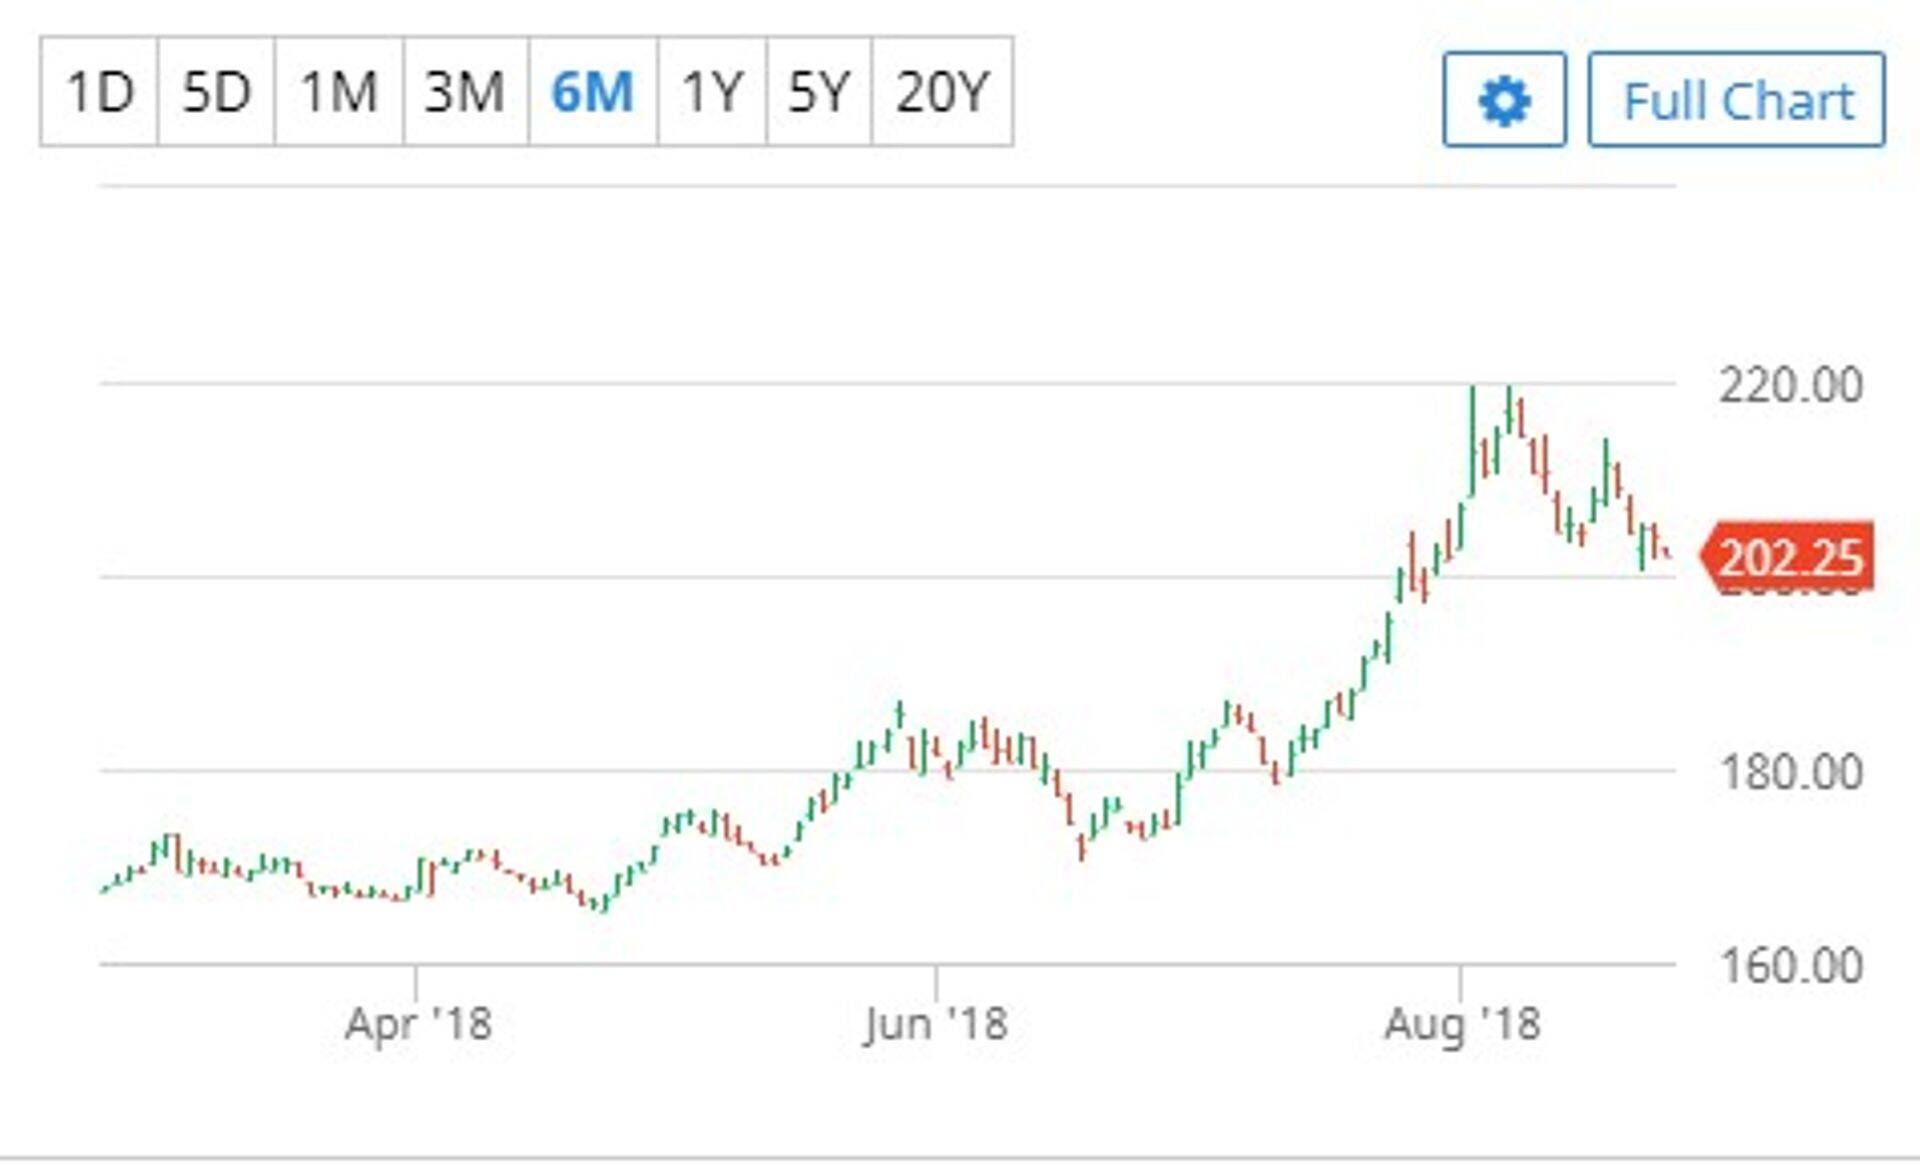Open the Full Chart button
This screenshot has height=1174, width=1920.
(x=1737, y=100)
